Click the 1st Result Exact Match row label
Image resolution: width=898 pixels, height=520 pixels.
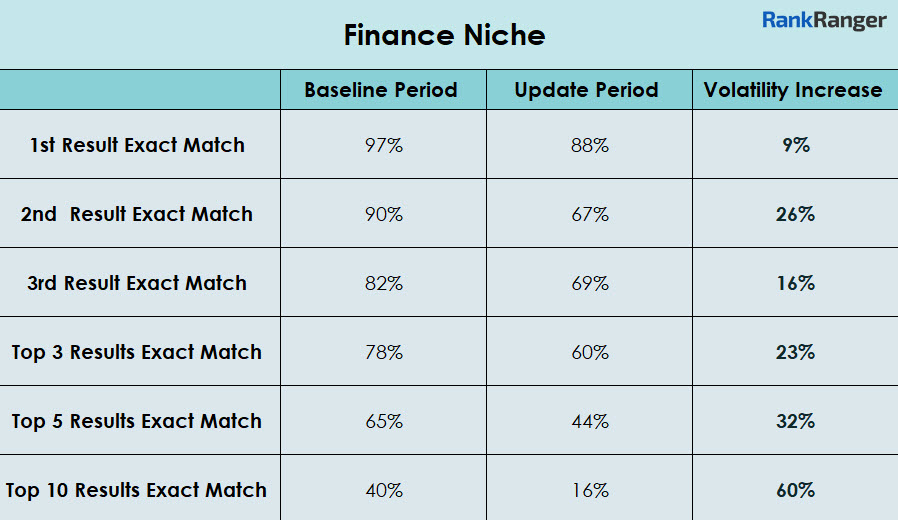[137, 145]
